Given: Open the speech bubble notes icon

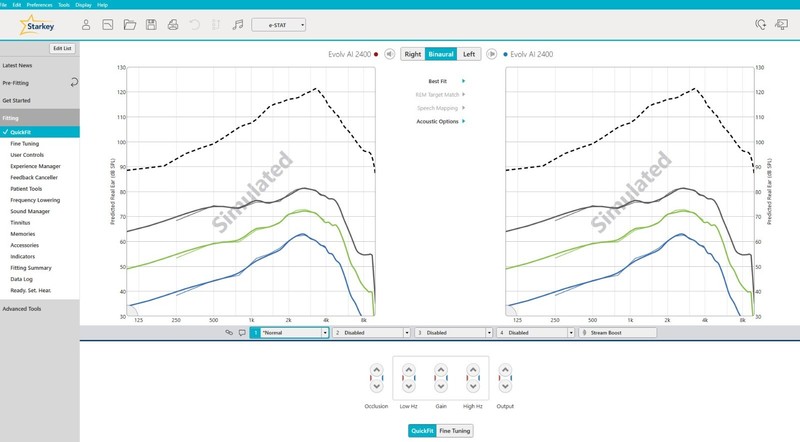Looking at the screenshot, I should pyautogui.click(x=242, y=333).
